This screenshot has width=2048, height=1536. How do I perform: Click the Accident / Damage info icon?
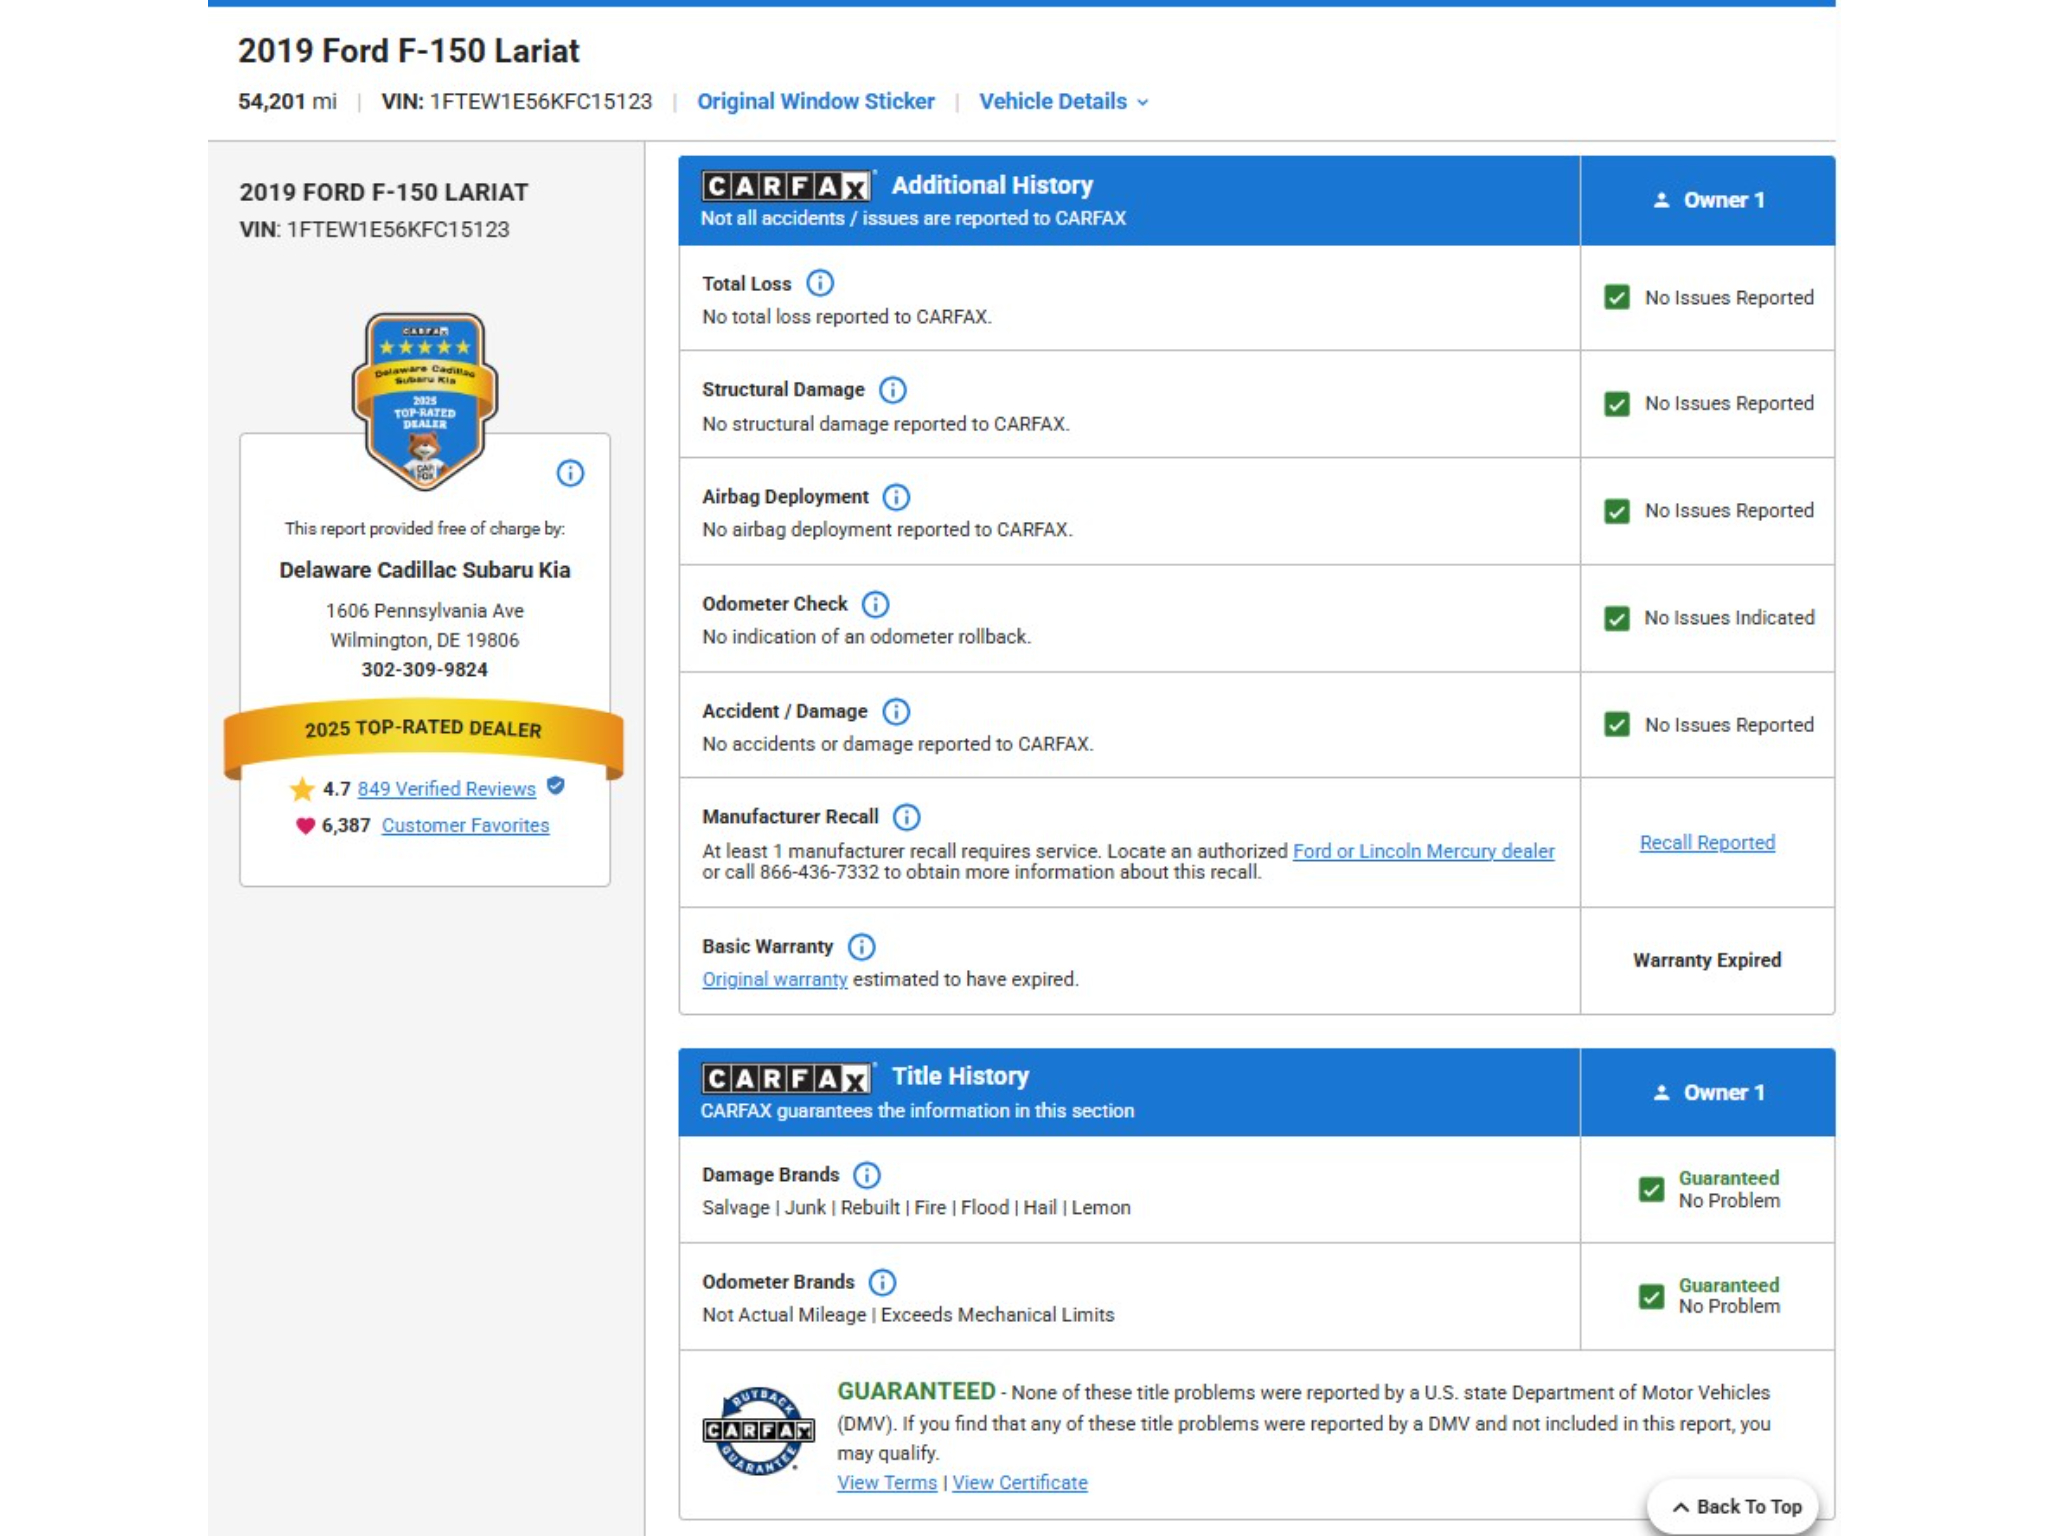(x=896, y=711)
